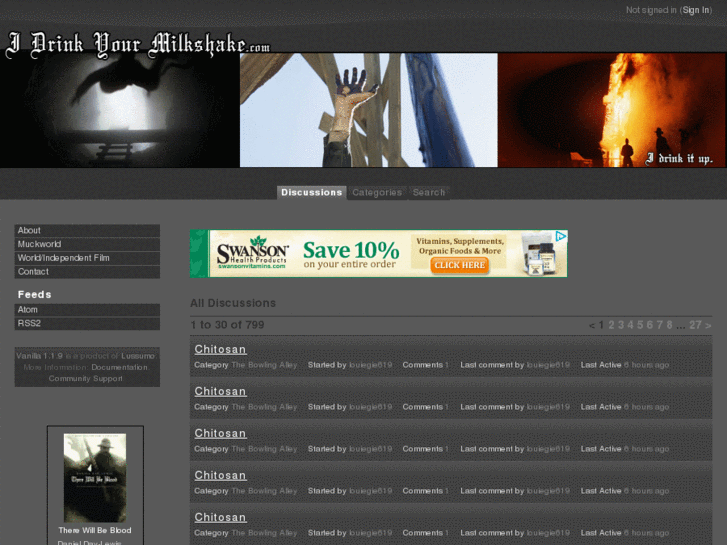Open the Atom feed link

tap(87, 310)
